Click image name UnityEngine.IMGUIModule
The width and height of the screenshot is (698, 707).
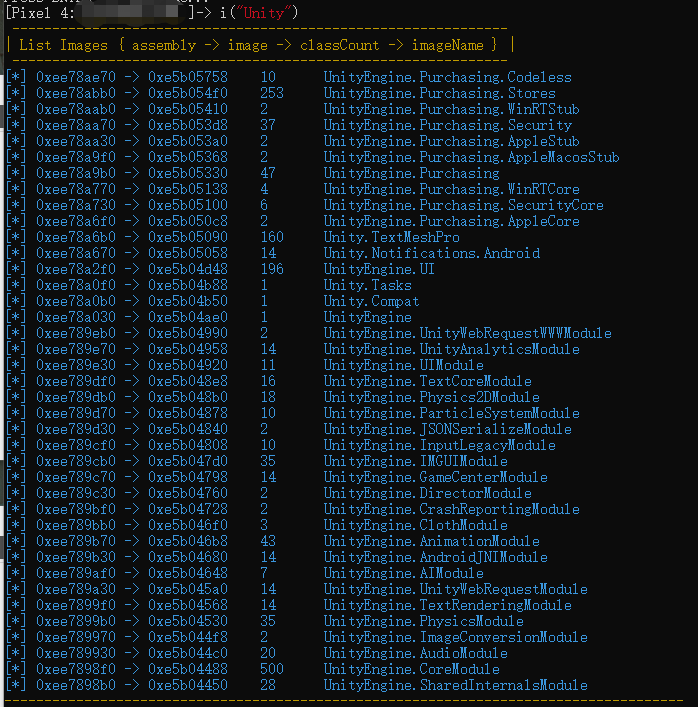tap(415, 461)
